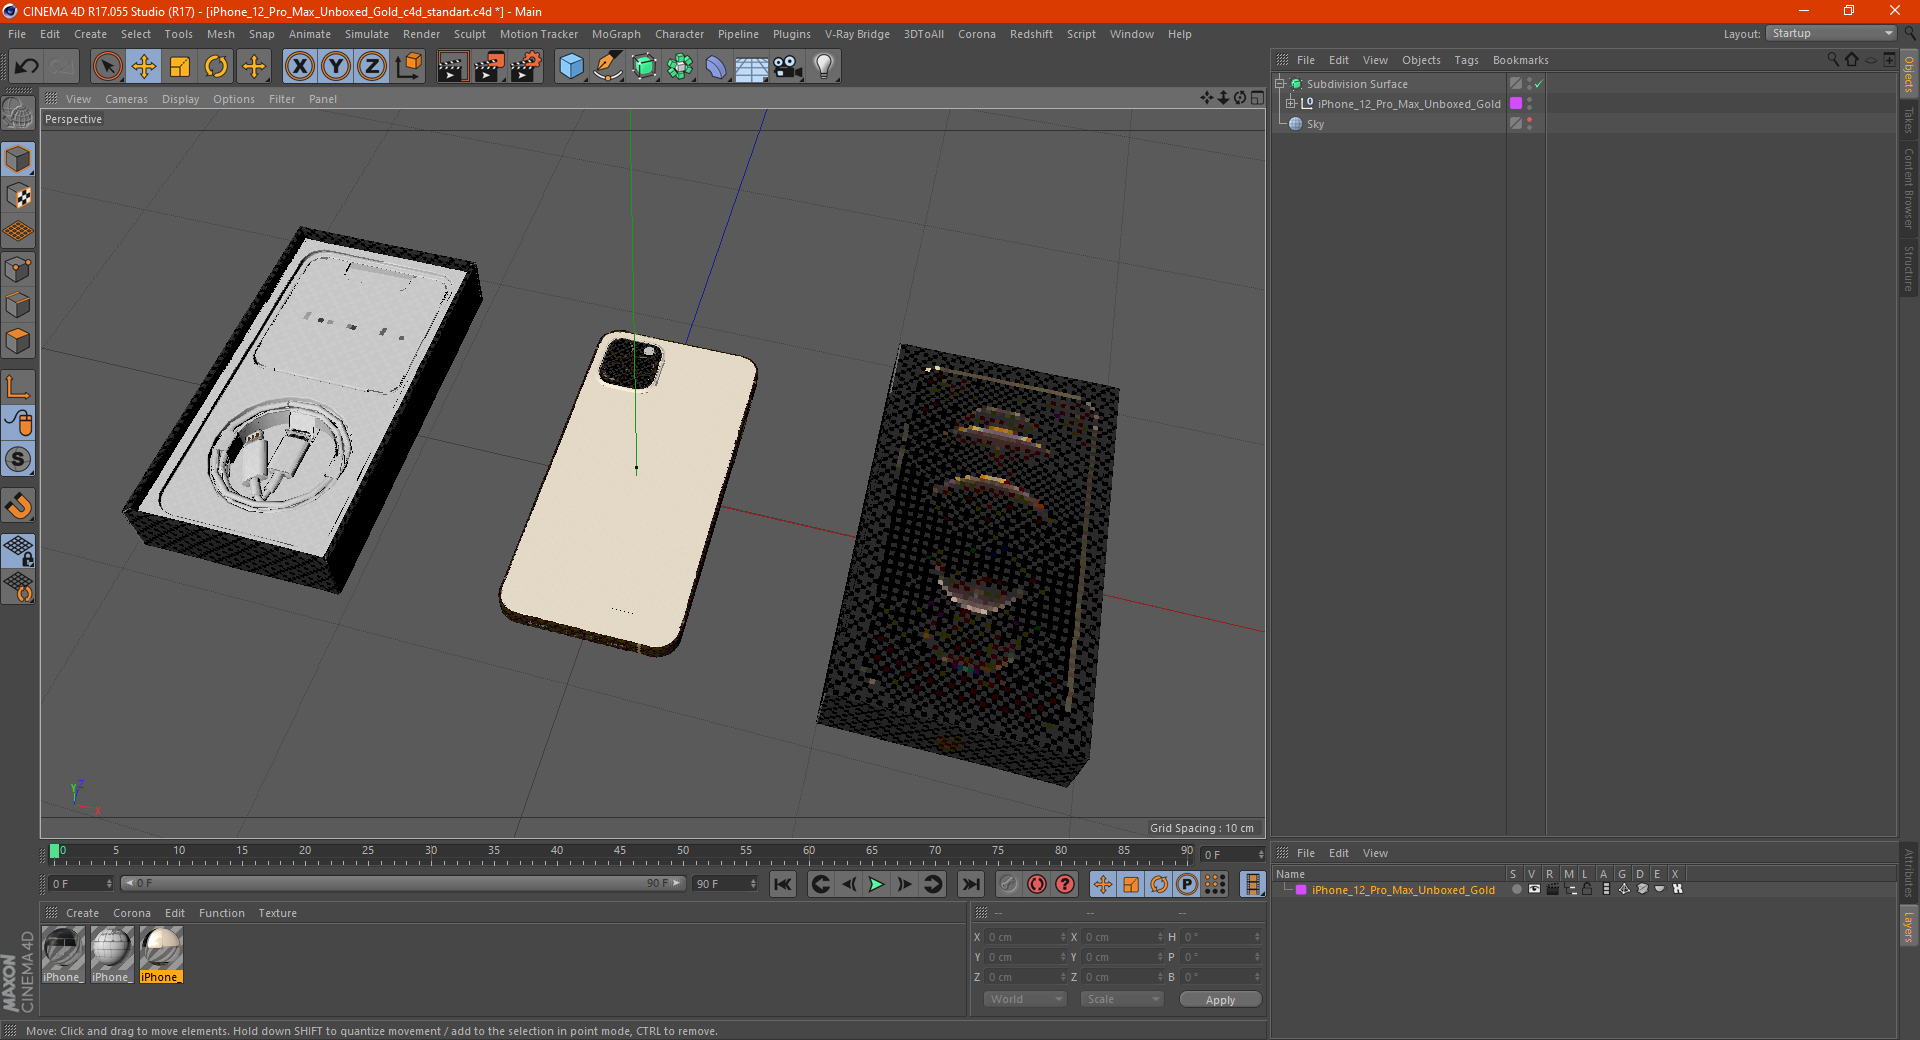Switch to Model mode cube icon
This screenshot has height=1040, width=1920.
click(x=18, y=159)
